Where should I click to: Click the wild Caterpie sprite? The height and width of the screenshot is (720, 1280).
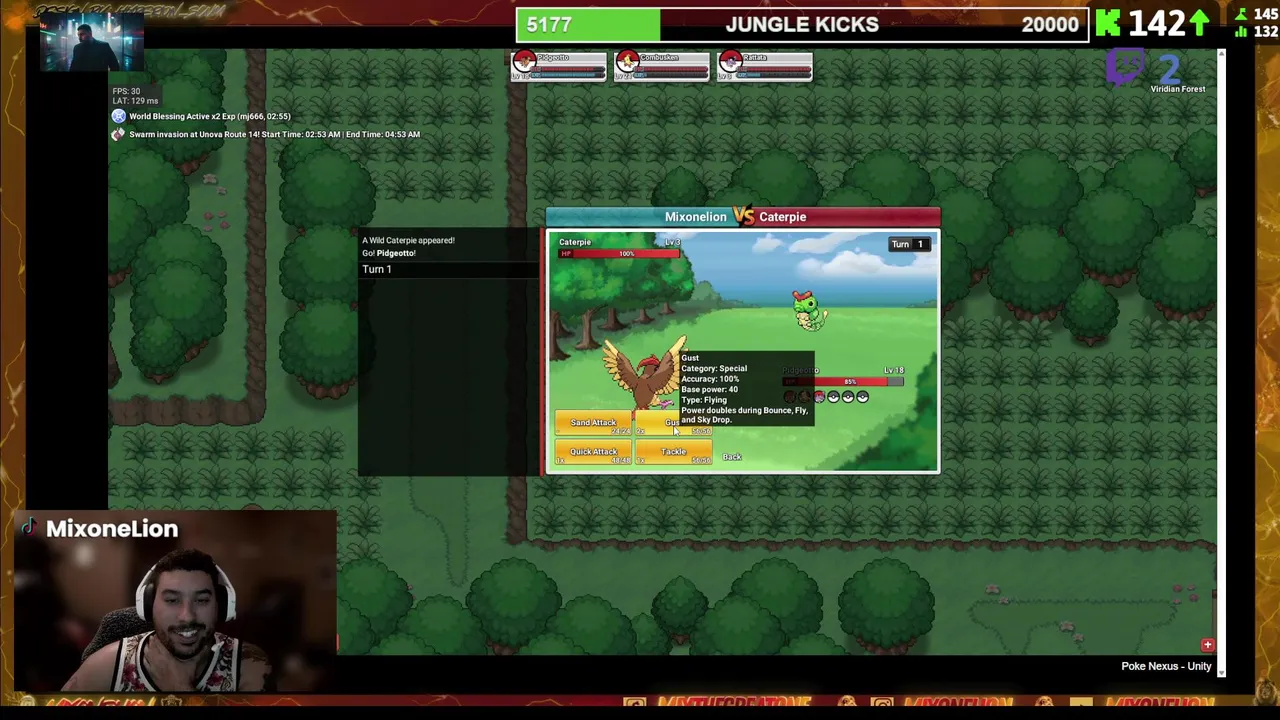tap(808, 310)
